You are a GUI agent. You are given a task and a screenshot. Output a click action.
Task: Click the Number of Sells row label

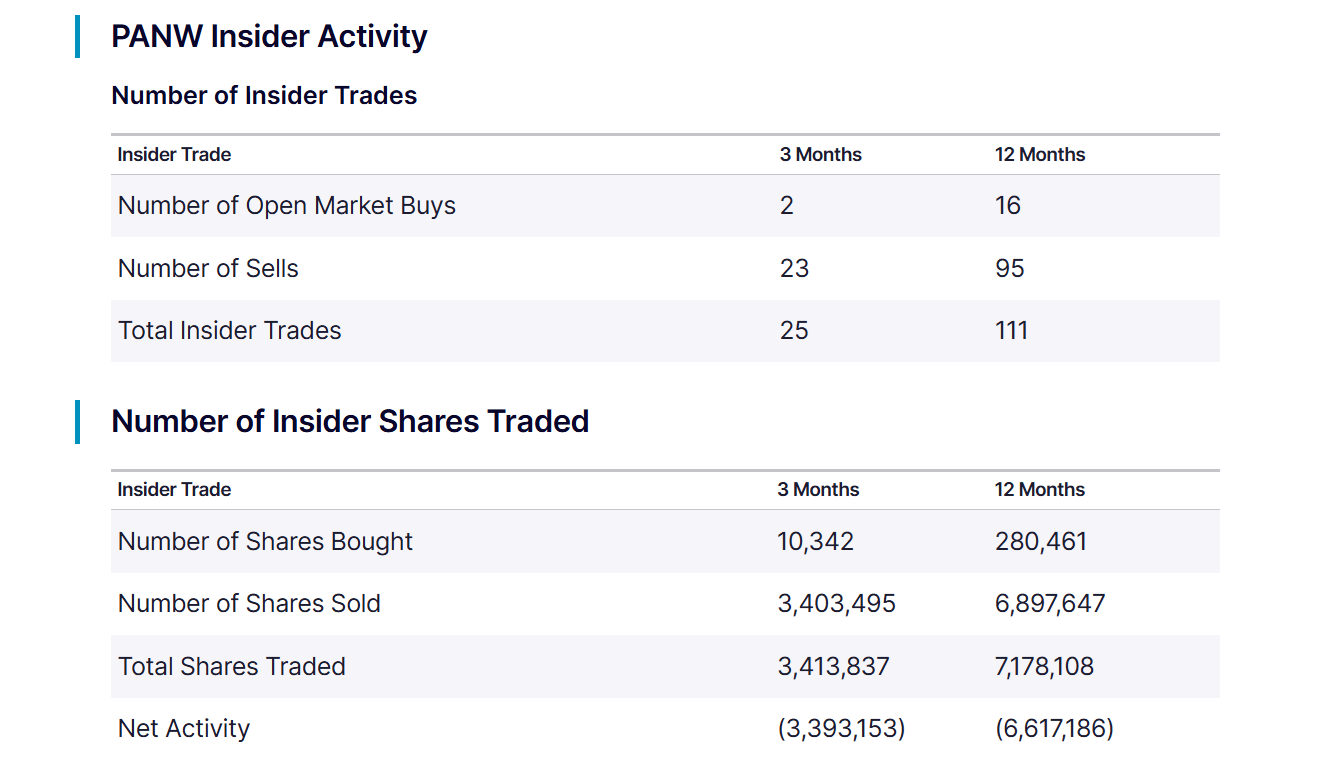[x=208, y=269]
